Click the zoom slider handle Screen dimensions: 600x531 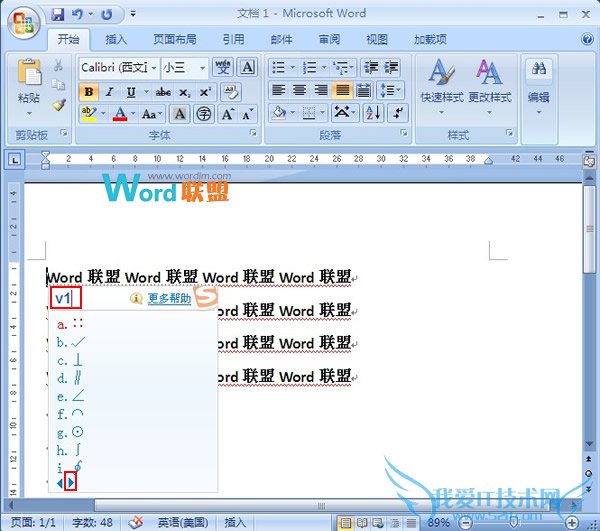coord(514,522)
